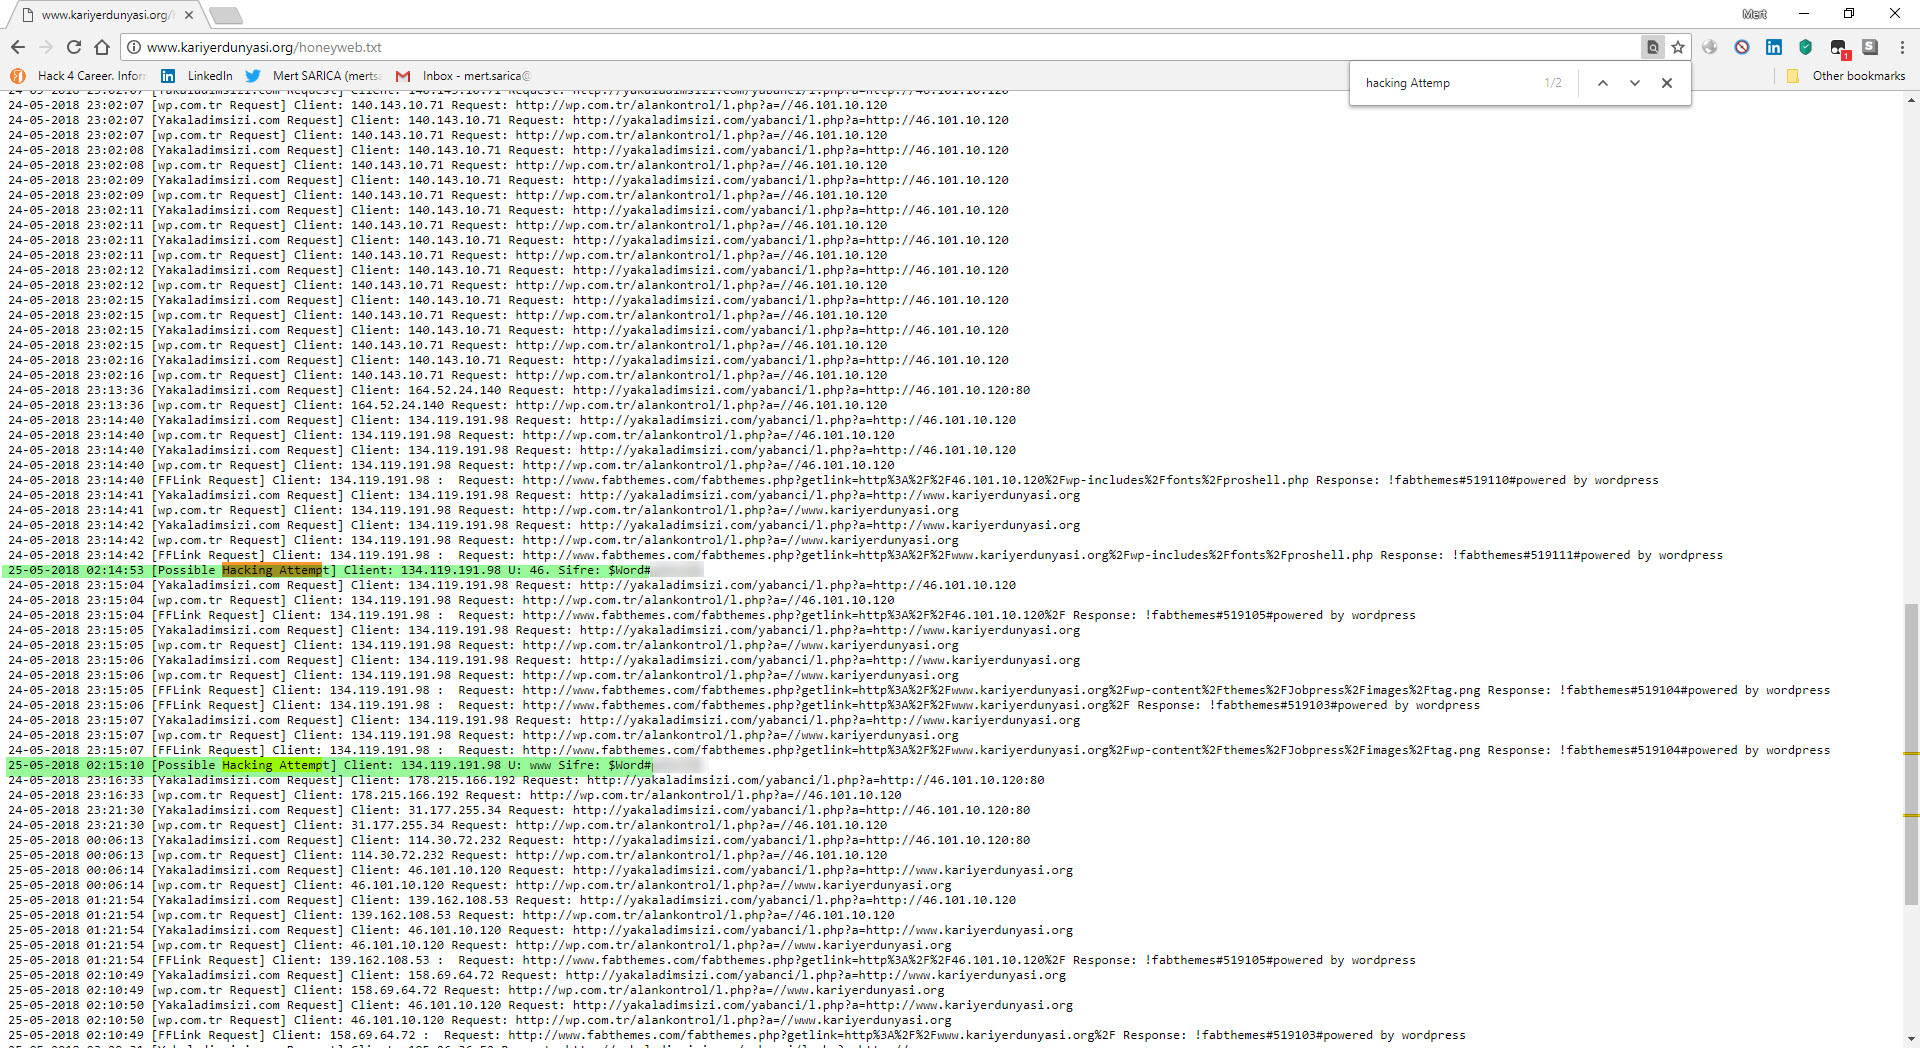Open the browser home page
Viewport: 1920px width, 1048px height.
point(102,47)
